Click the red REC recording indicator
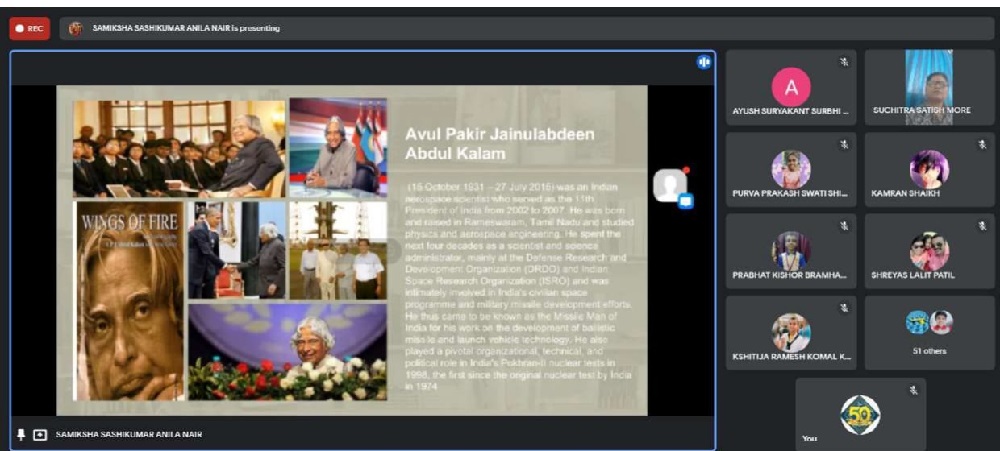Screen dimensions: 1000x451 29,28
